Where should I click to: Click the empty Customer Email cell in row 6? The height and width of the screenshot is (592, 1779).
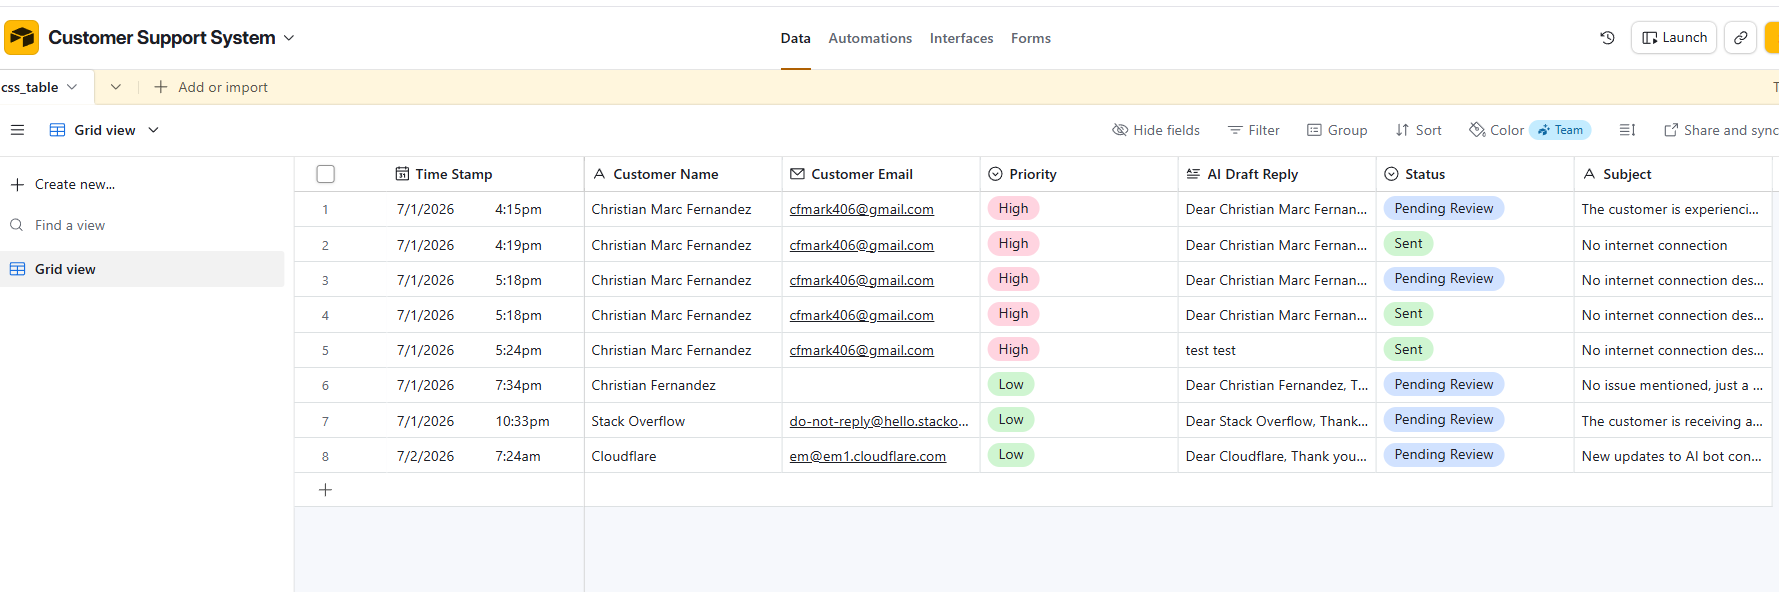pos(880,385)
